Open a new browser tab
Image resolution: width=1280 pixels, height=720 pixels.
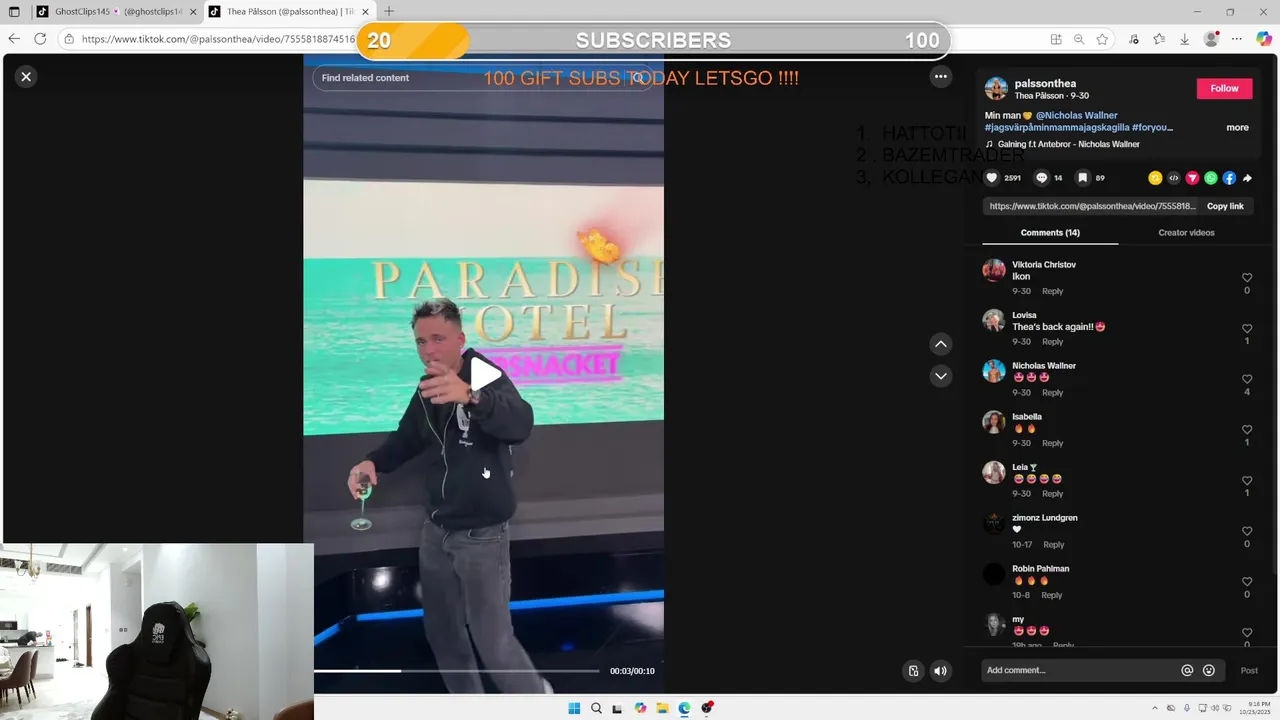(389, 12)
